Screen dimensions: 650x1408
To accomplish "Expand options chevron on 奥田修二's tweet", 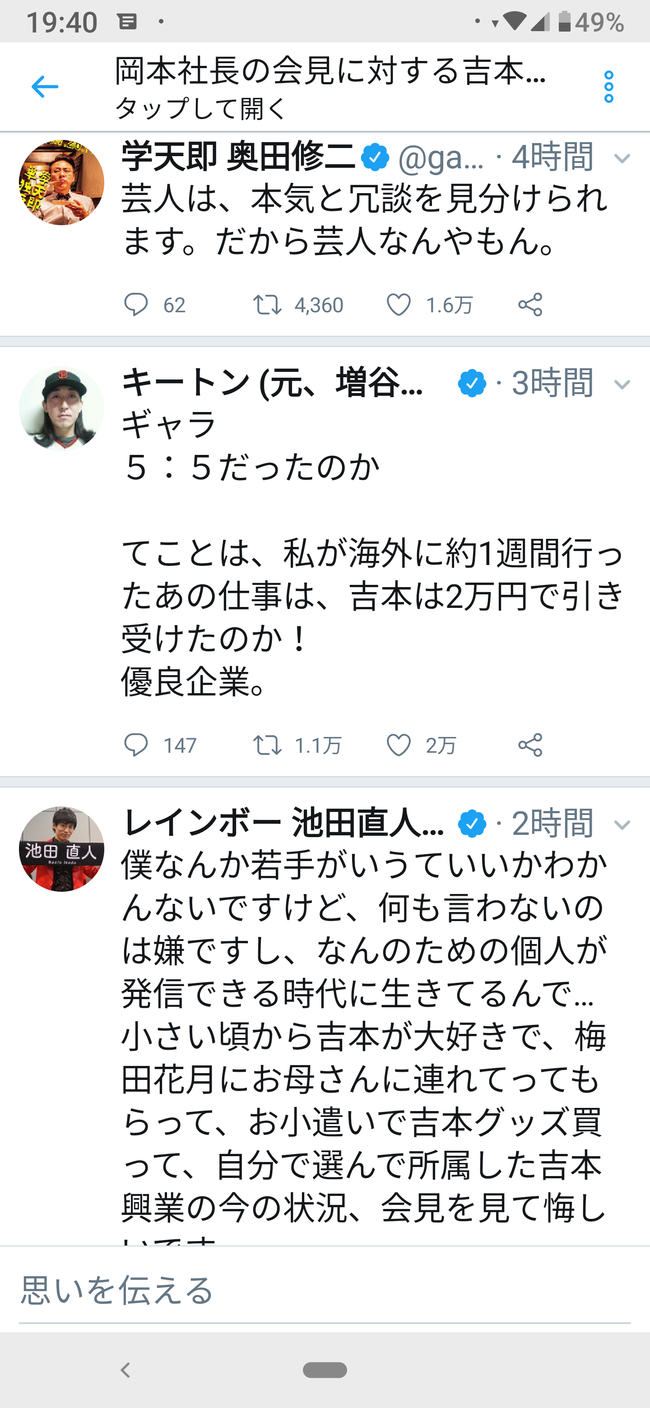I will (621, 159).
